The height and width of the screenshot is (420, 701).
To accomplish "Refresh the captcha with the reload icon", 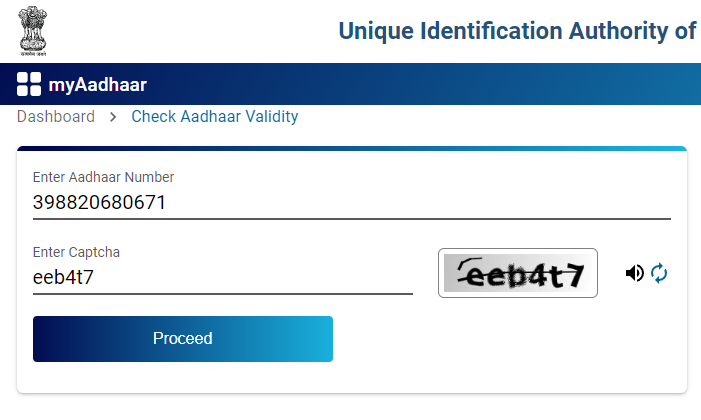I will coord(659,273).
